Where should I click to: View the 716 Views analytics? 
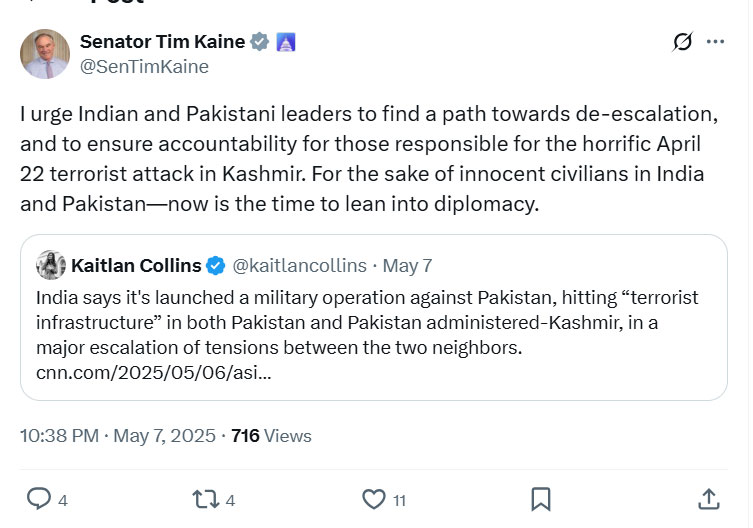tap(271, 436)
